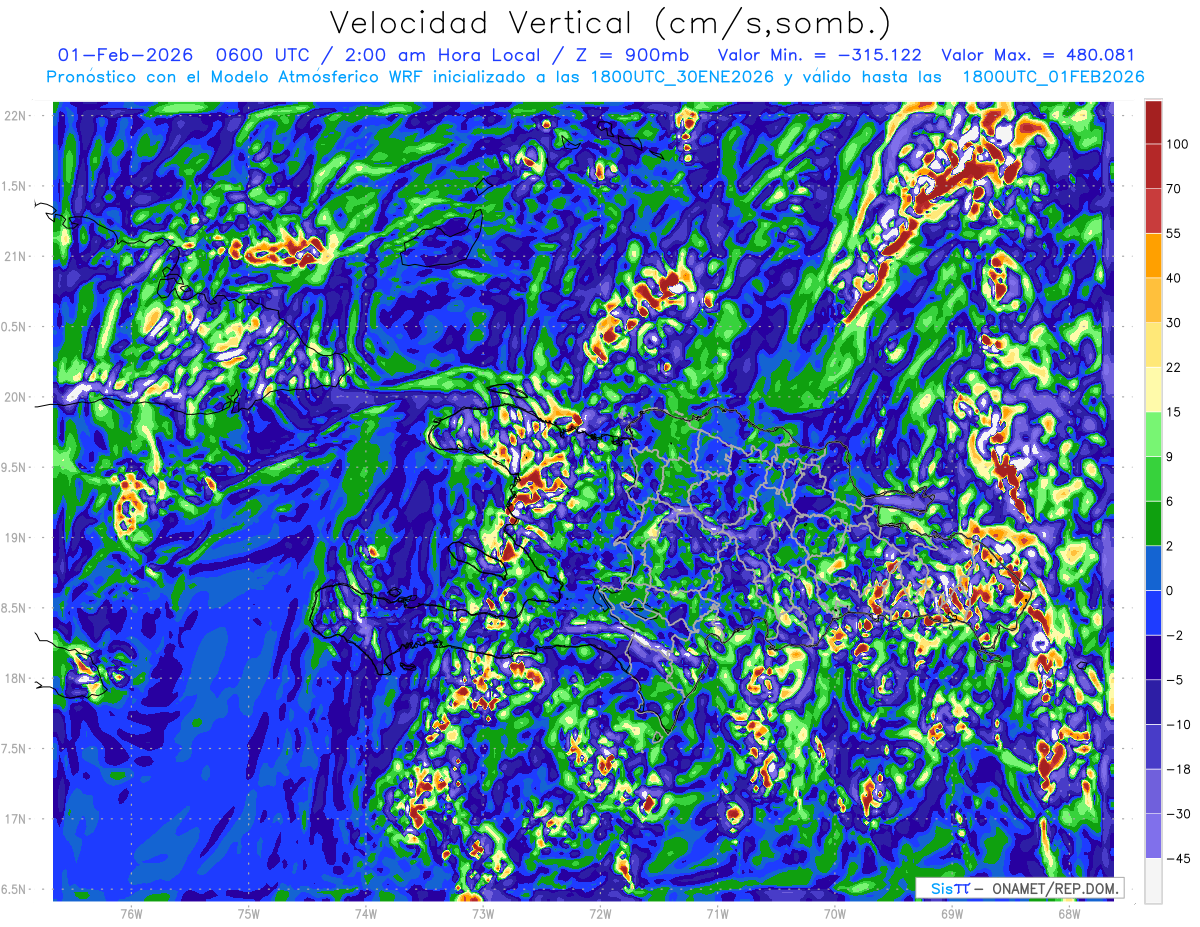Pick the green swatch between 6 and 9
This screenshot has height=927, width=1200.
(1153, 479)
